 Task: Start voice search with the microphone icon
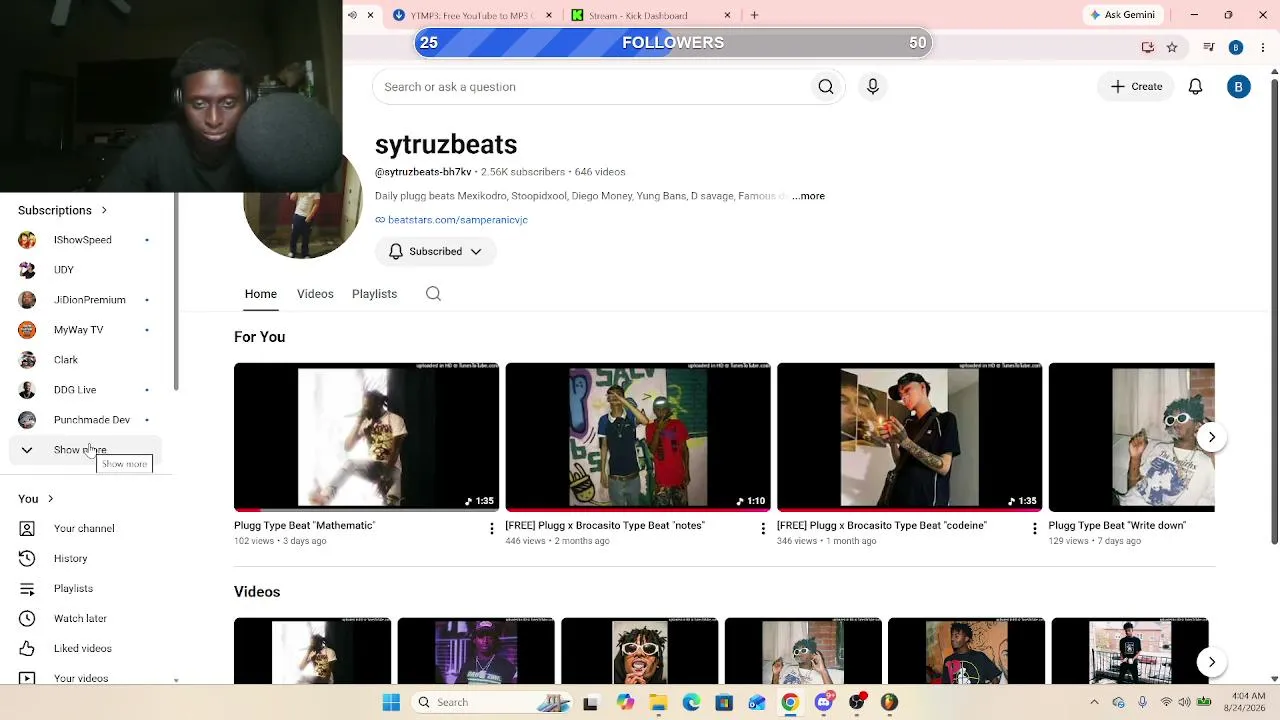(873, 87)
